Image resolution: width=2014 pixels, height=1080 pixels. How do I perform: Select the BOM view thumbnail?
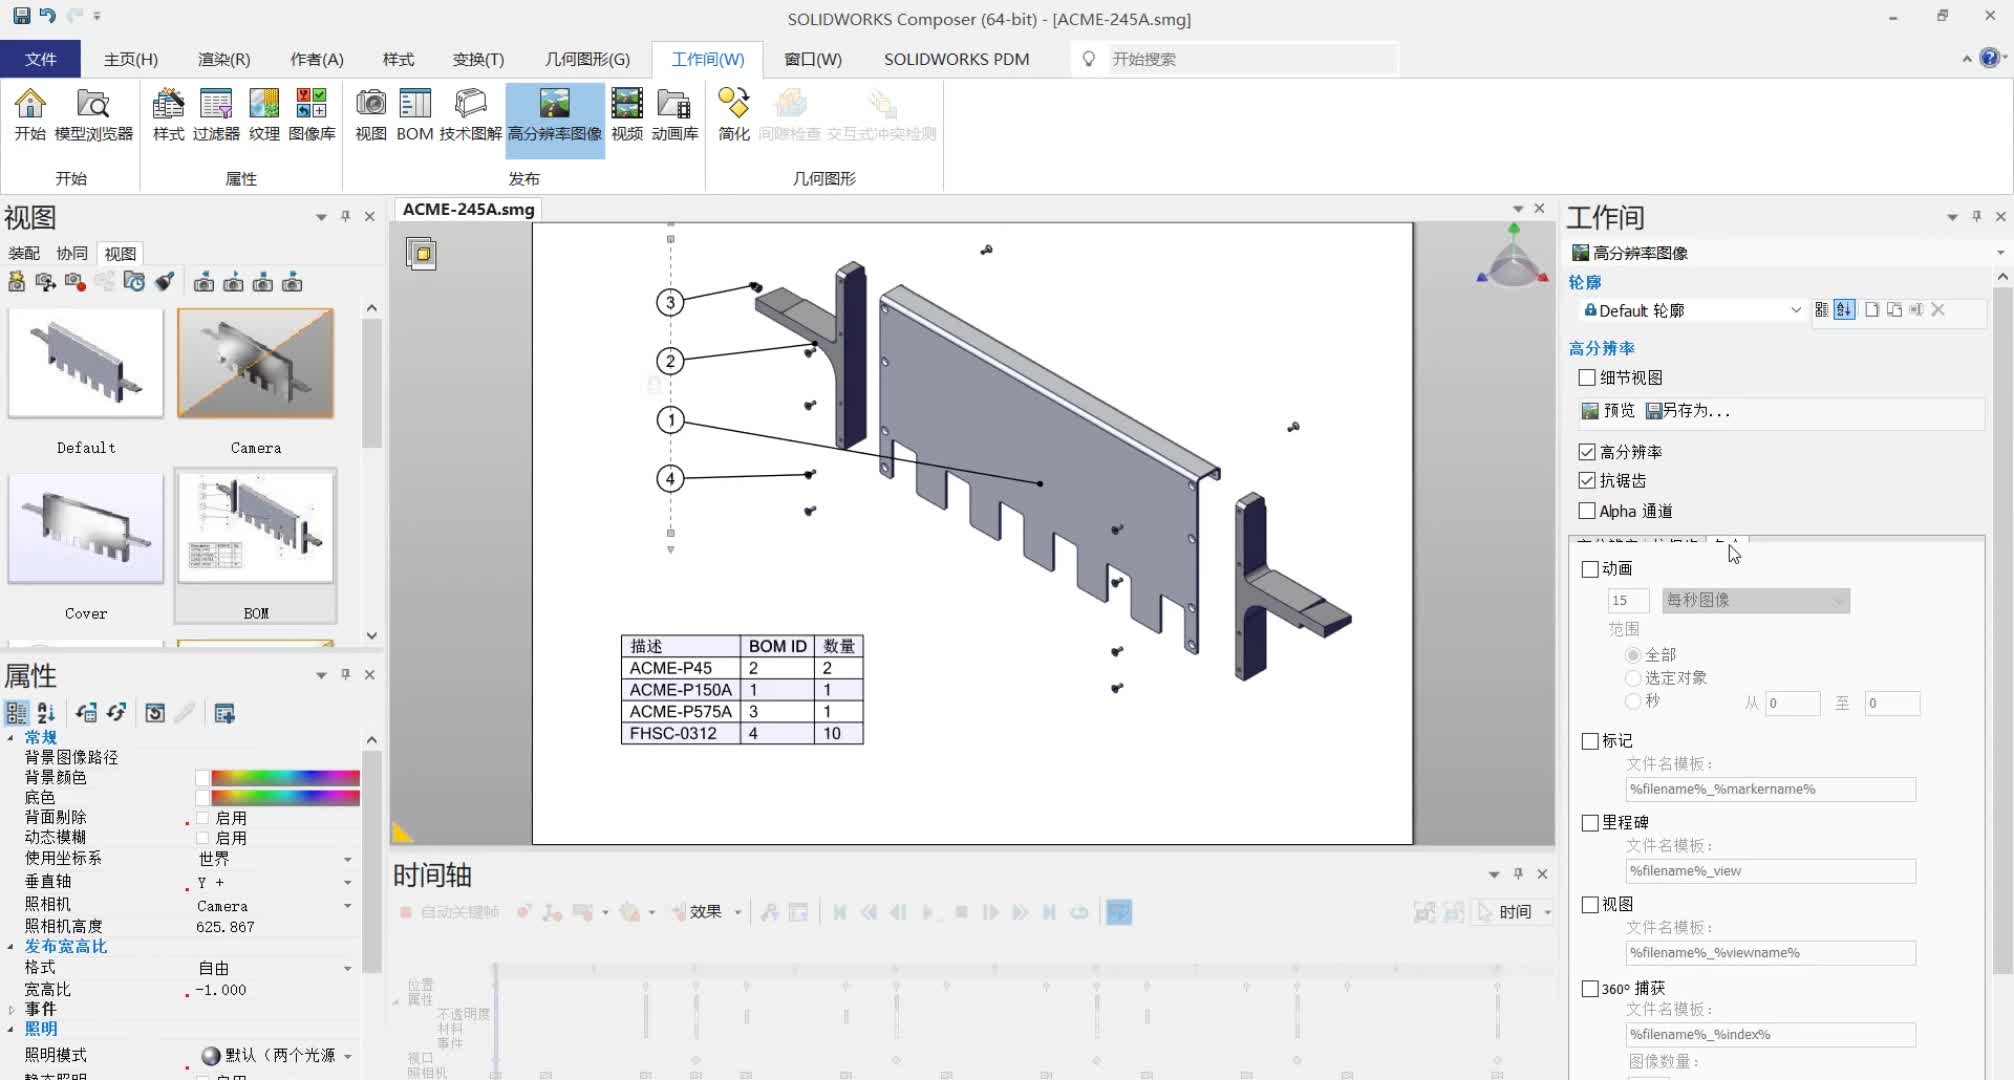tap(256, 529)
